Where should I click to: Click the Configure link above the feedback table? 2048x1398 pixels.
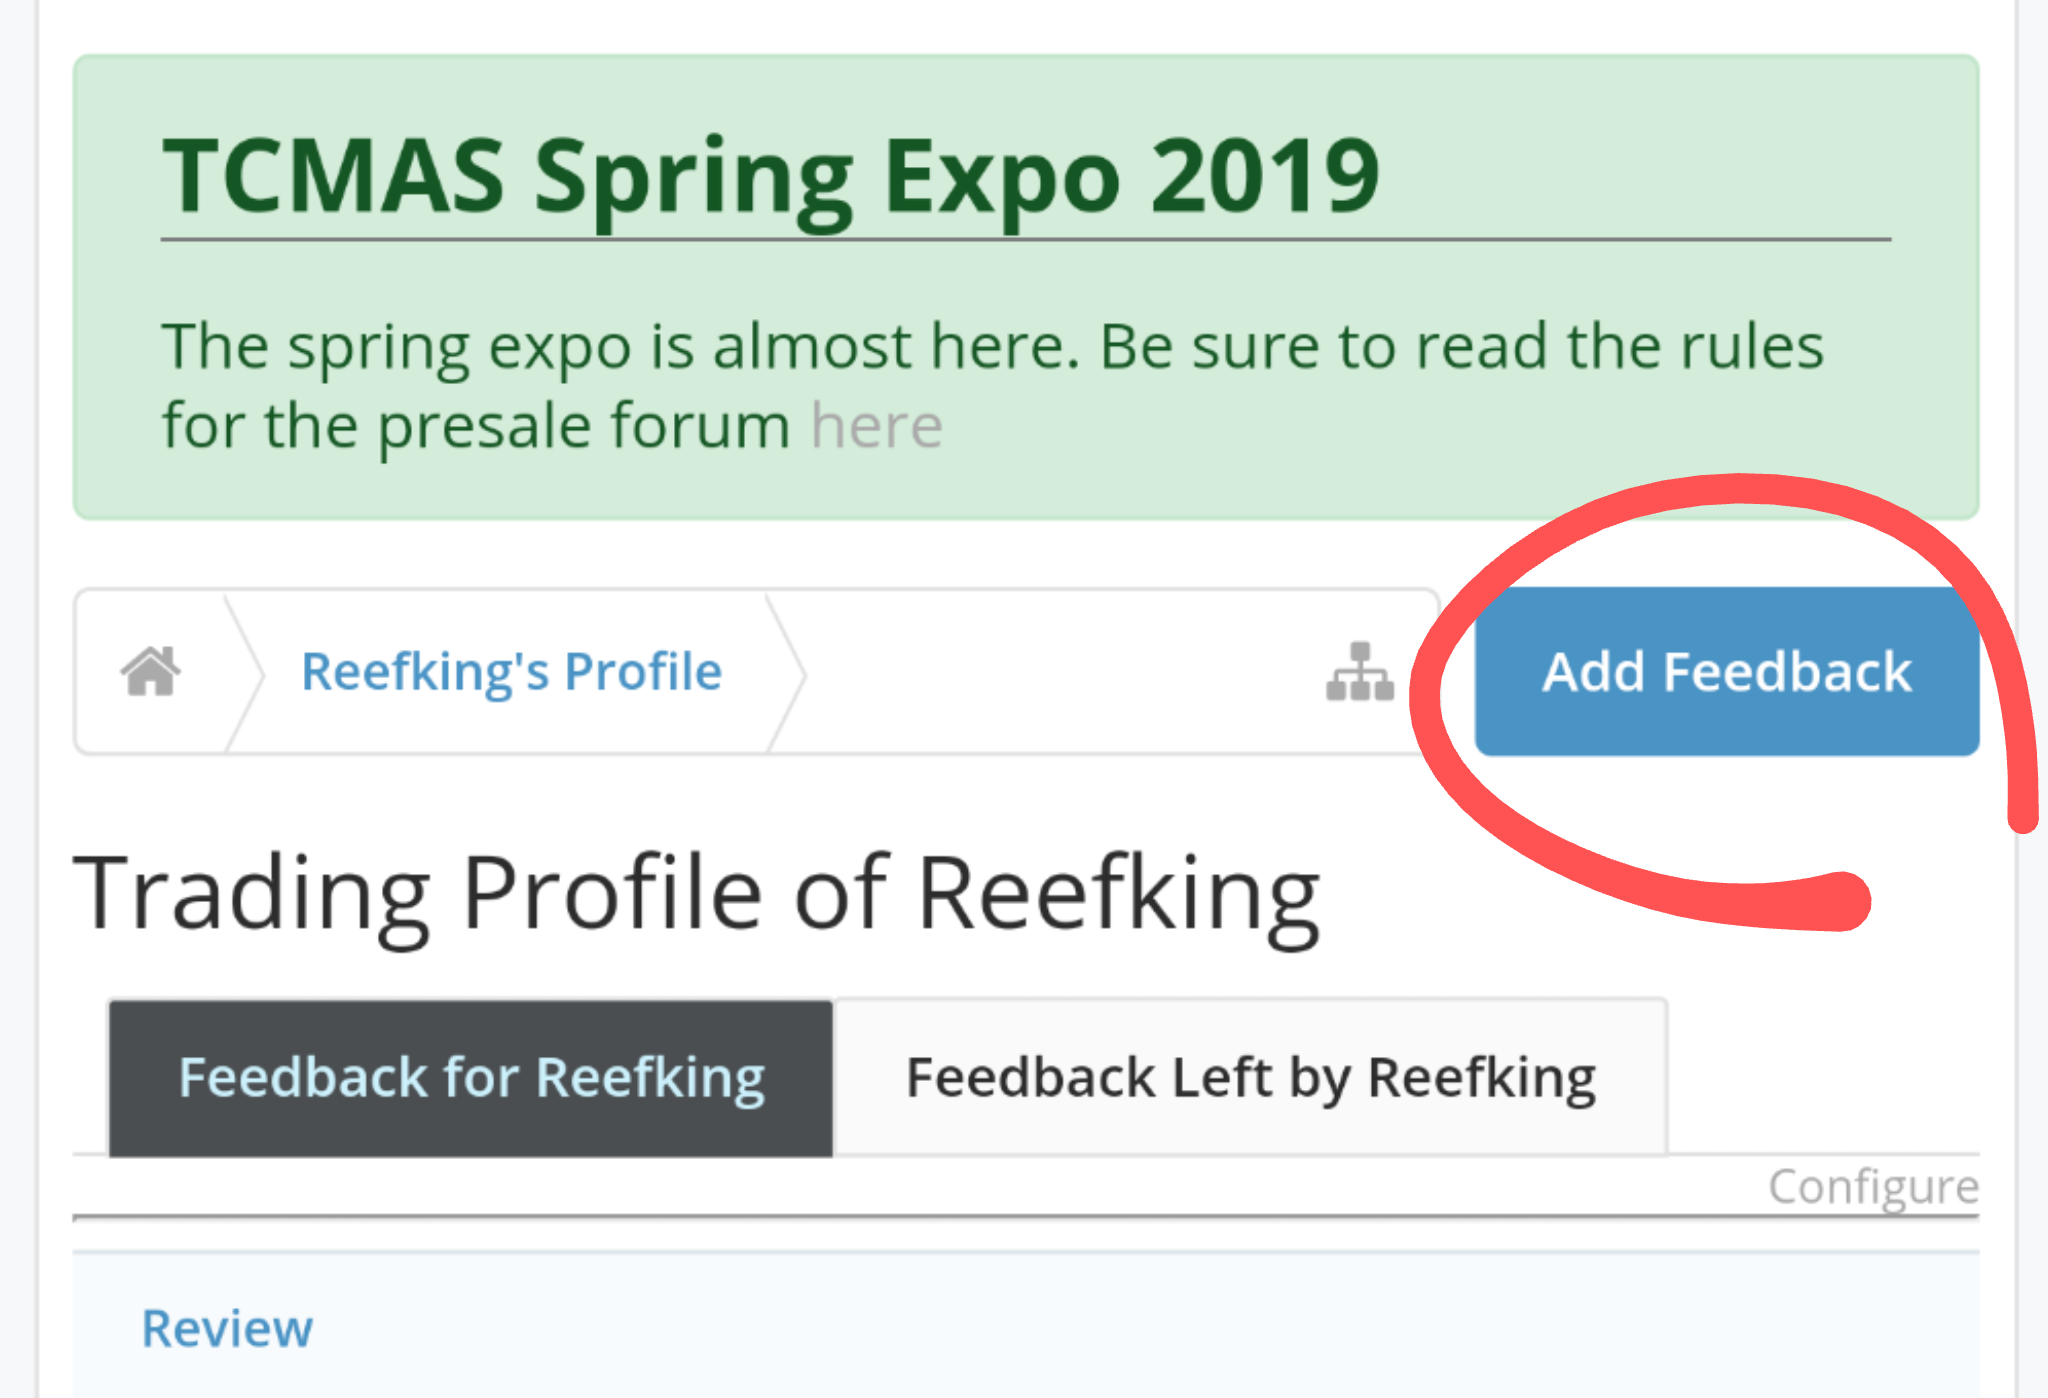[1873, 1187]
